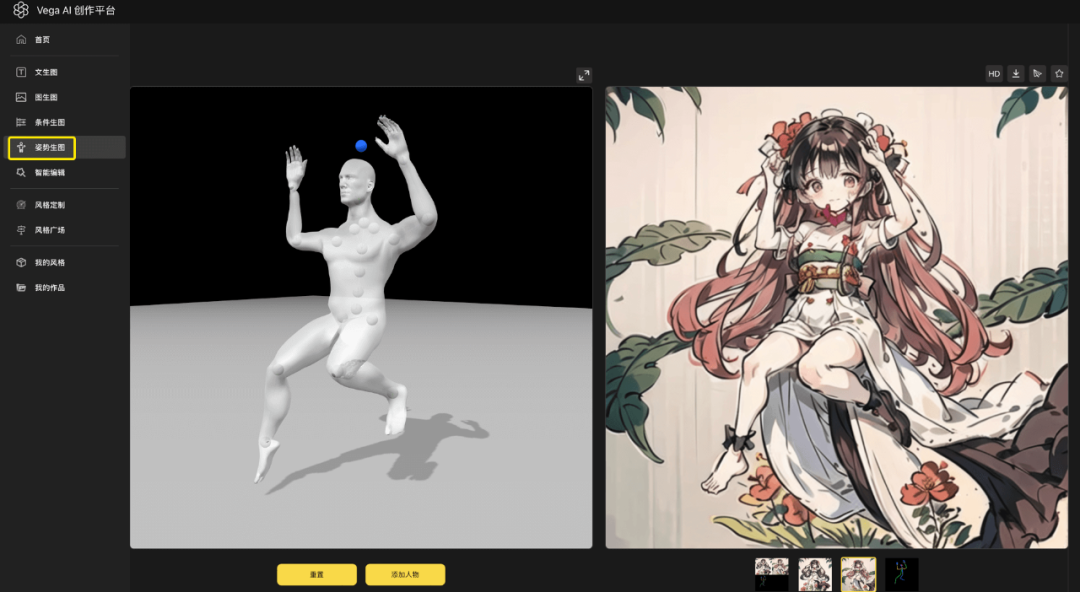
Task: Select the second result thumbnail
Action: click(815, 574)
